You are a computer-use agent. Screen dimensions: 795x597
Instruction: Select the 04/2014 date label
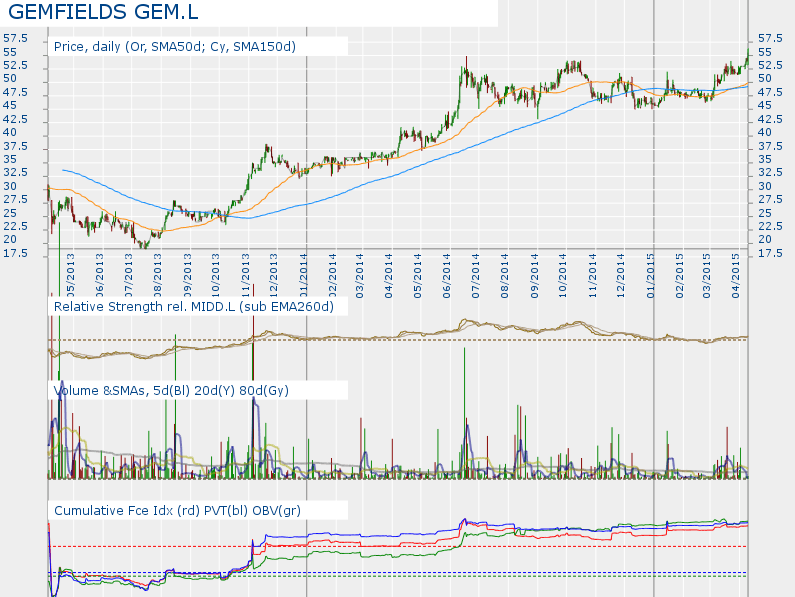389,275
